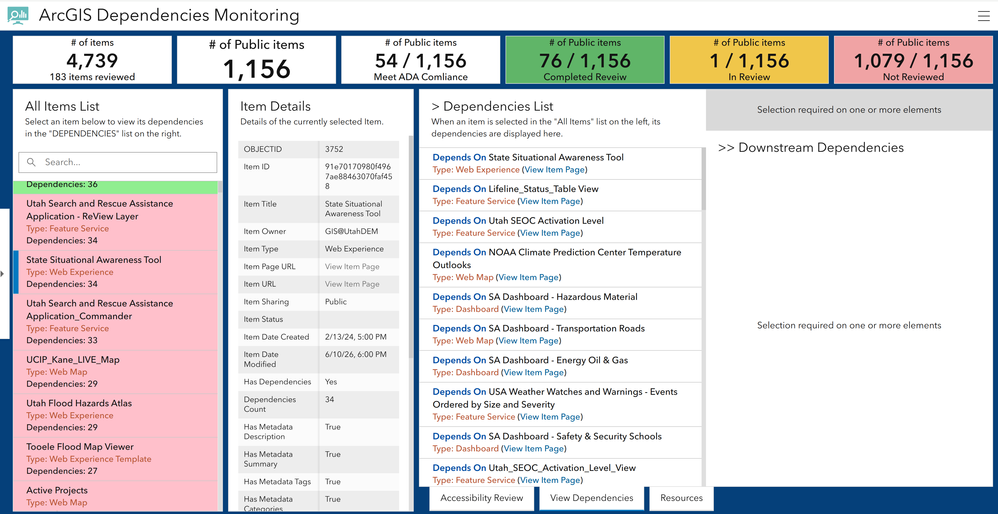Focus the All Items search field

[x=118, y=162]
